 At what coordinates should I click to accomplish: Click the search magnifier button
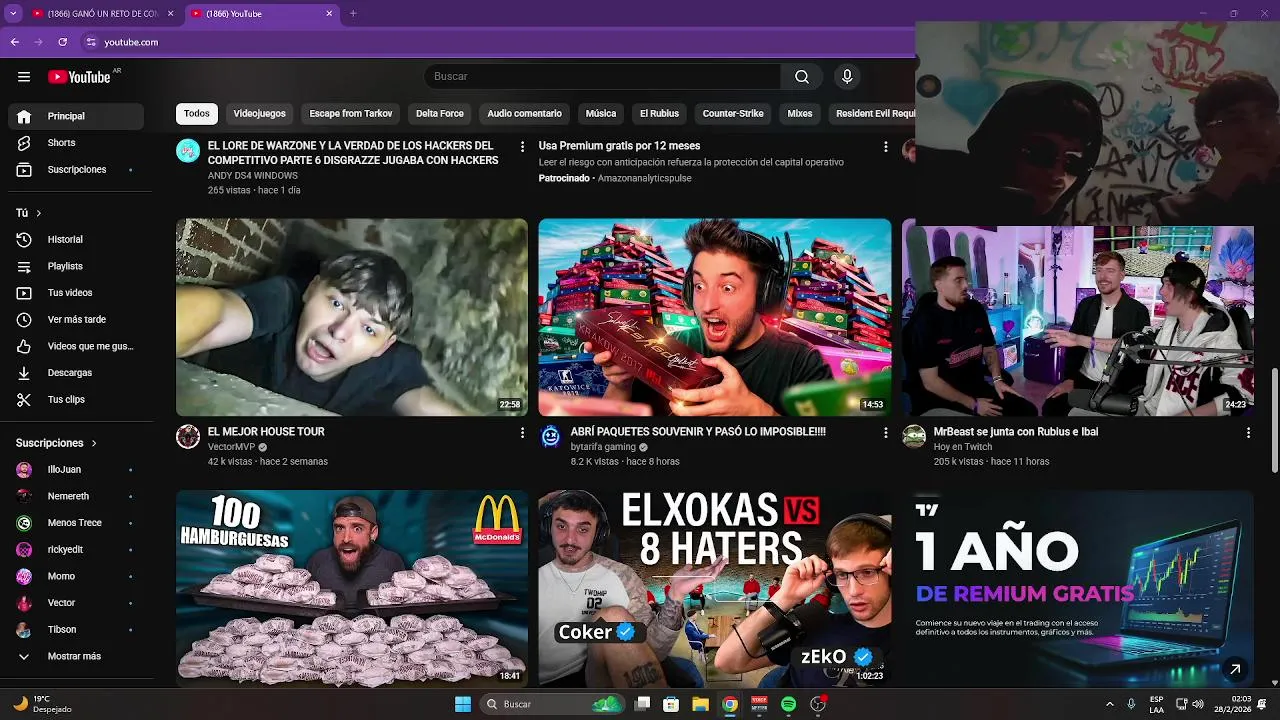pos(802,77)
